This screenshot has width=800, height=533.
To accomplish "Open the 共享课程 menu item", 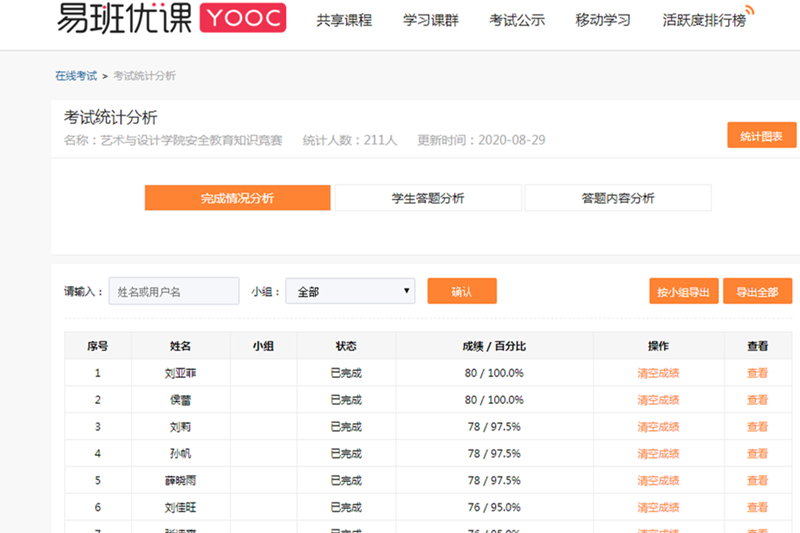I will click(x=344, y=20).
